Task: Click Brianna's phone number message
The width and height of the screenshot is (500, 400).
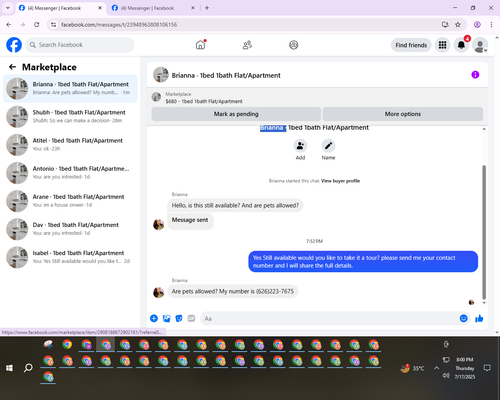Action: pos(233,291)
